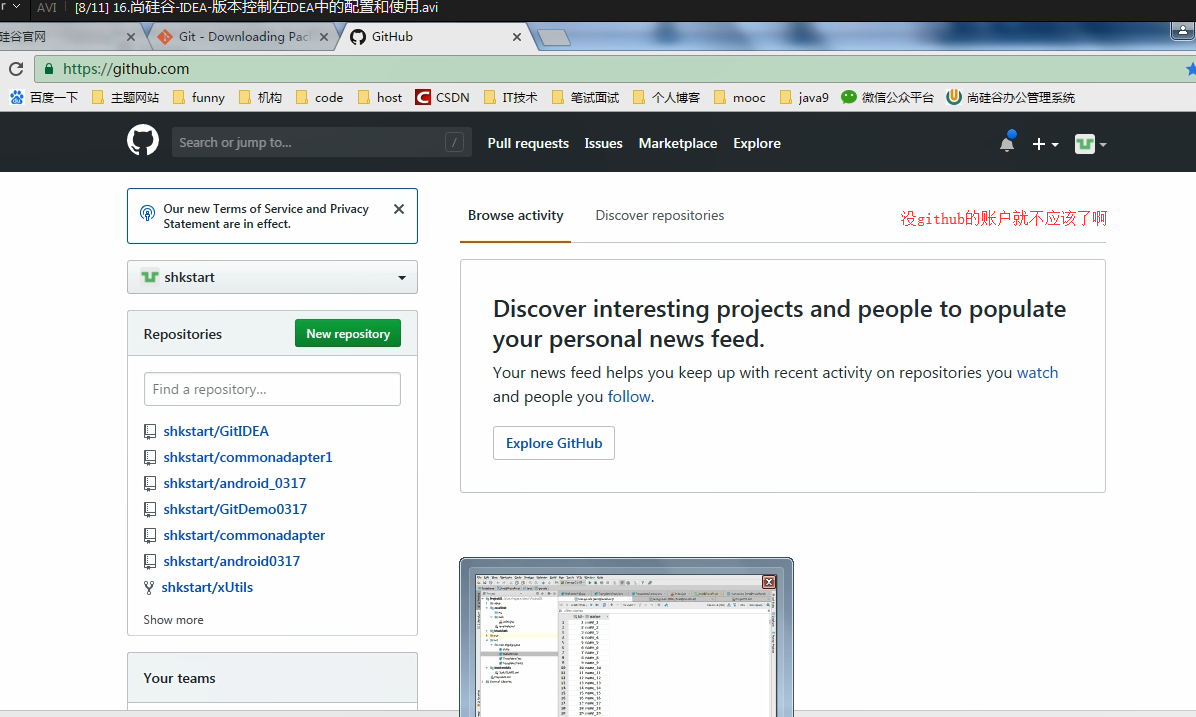This screenshot has height=717, width=1196.
Task: Open the mooc bookmark folder
Action: click(x=740, y=98)
